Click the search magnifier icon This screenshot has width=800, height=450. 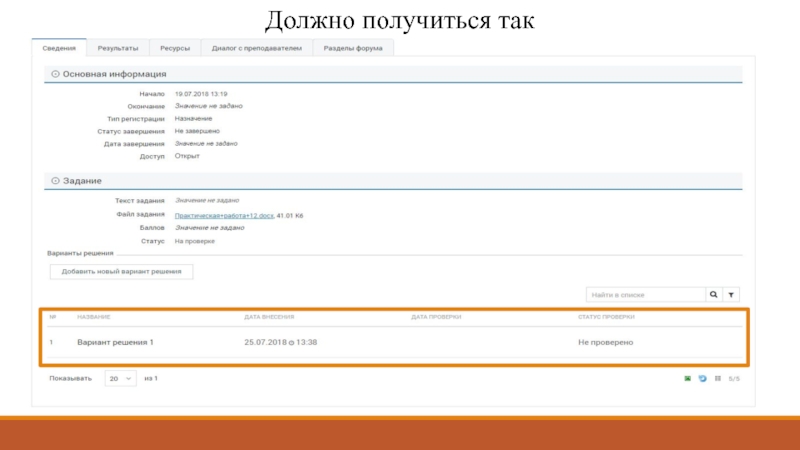713,295
